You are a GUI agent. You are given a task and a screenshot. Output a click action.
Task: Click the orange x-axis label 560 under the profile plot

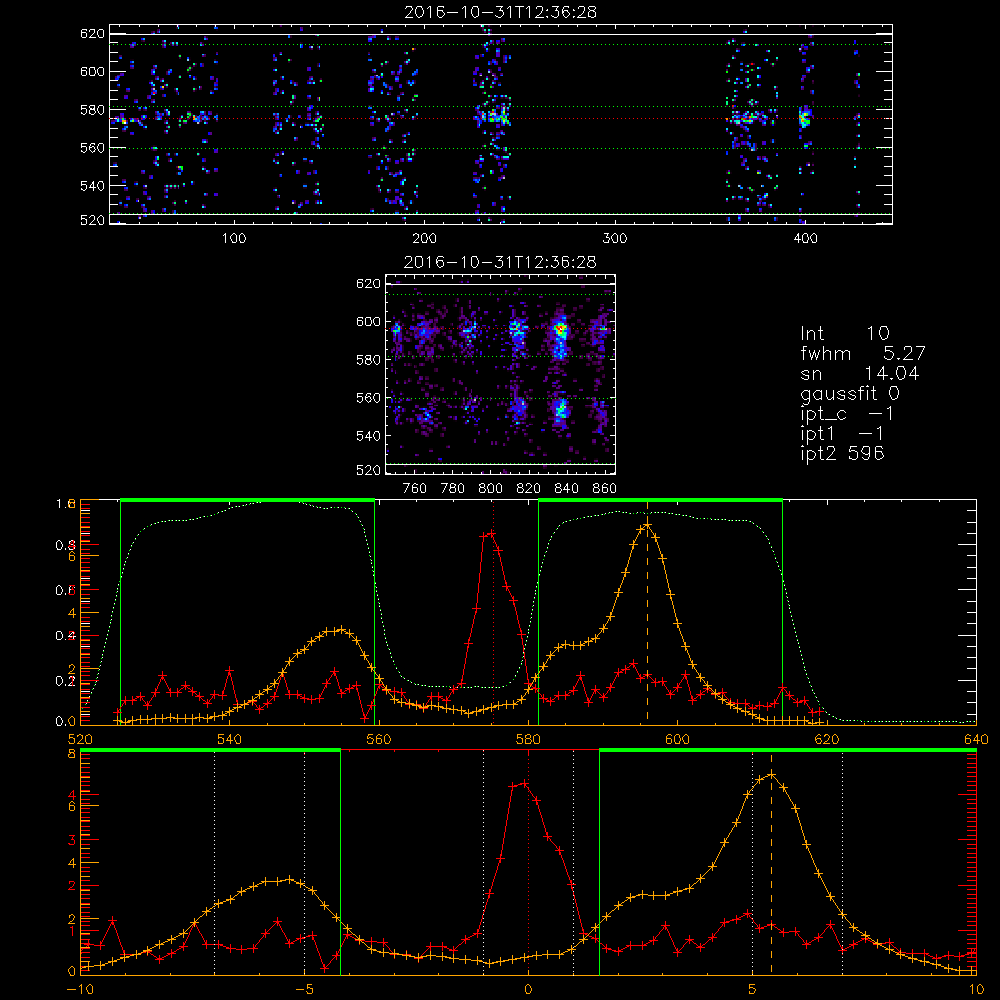click(378, 739)
